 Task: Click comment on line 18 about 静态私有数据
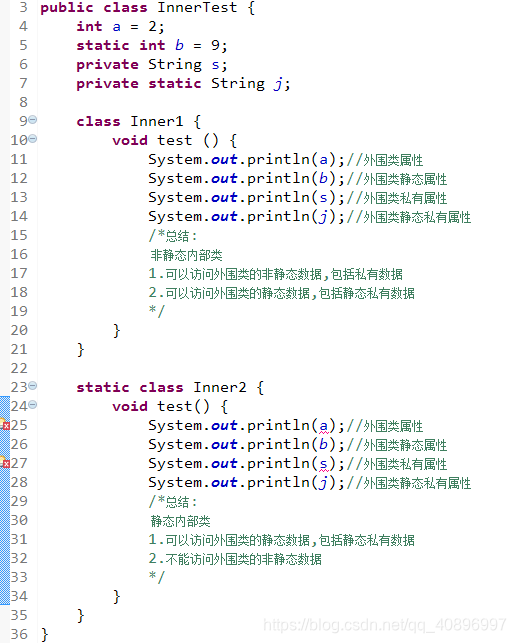pos(281,293)
